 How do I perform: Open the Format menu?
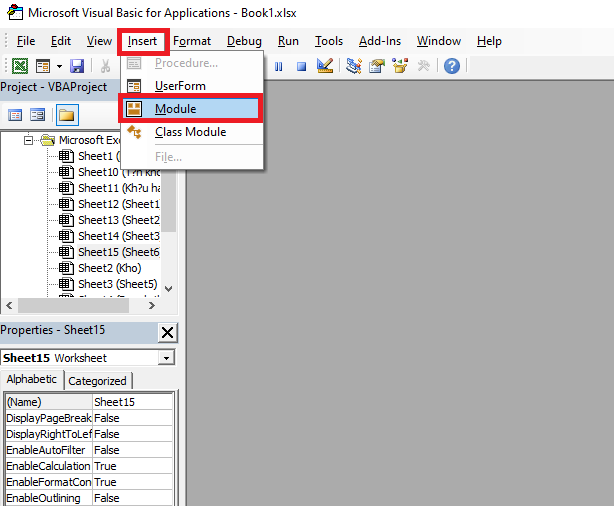pyautogui.click(x=192, y=41)
